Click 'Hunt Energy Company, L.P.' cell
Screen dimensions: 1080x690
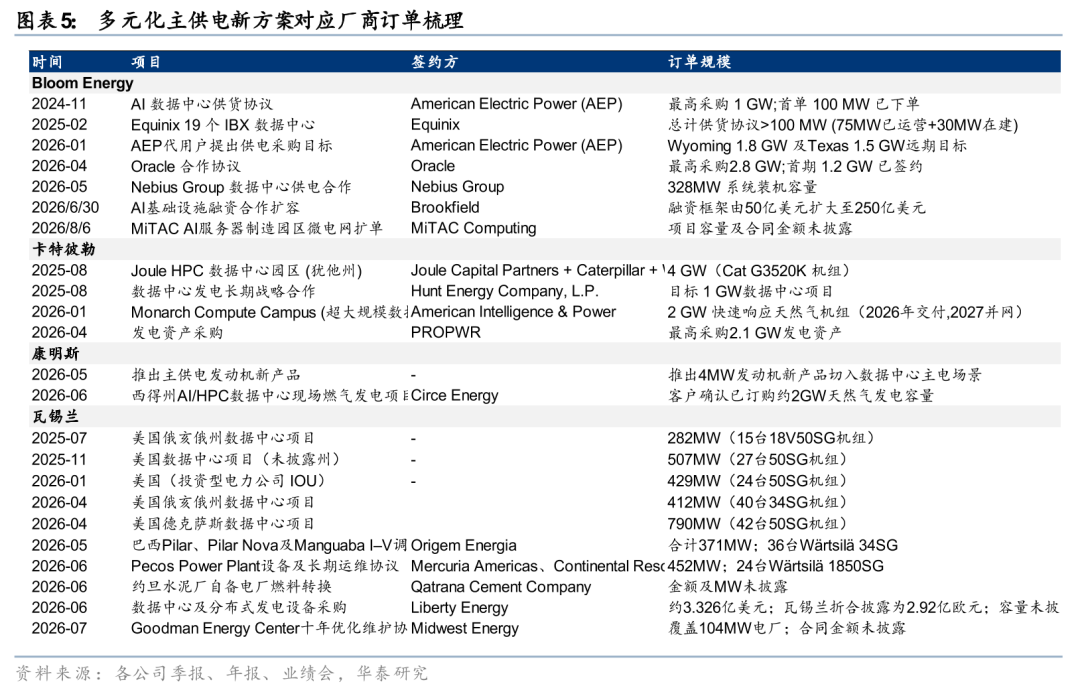[x=505, y=291]
